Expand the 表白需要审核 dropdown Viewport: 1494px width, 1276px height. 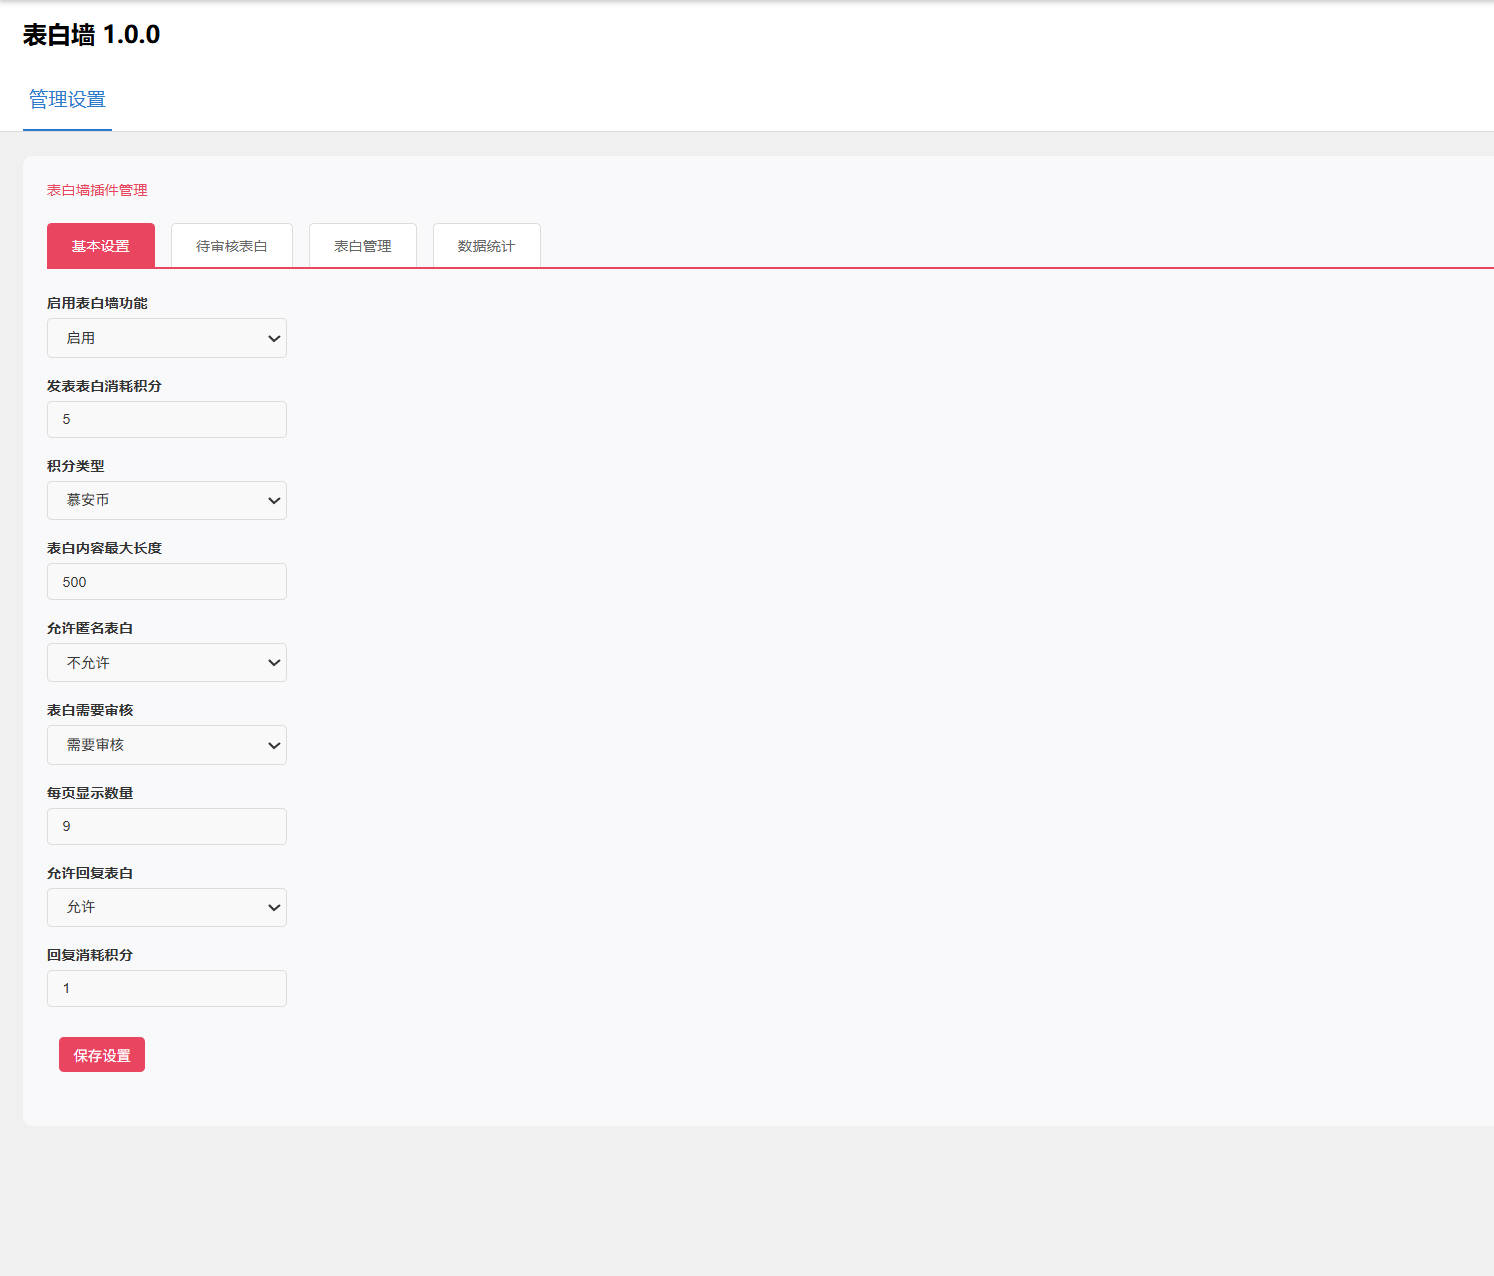[167, 745]
